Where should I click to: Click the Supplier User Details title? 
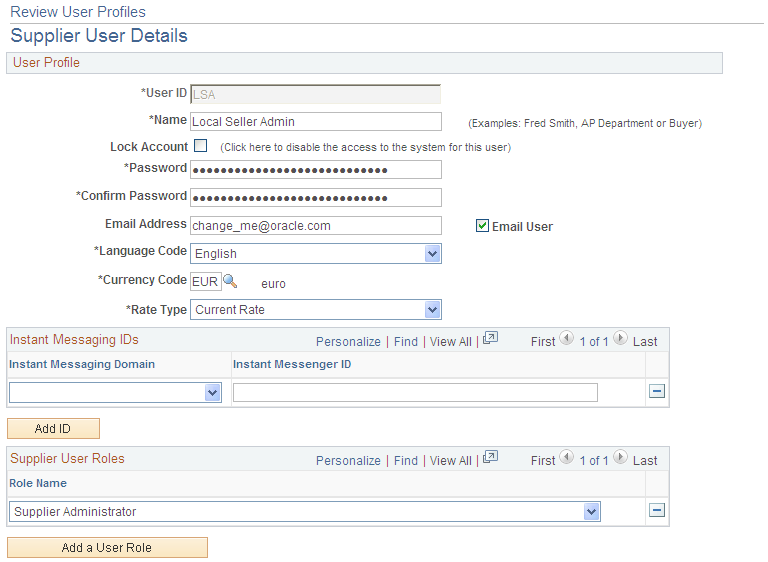[99, 36]
